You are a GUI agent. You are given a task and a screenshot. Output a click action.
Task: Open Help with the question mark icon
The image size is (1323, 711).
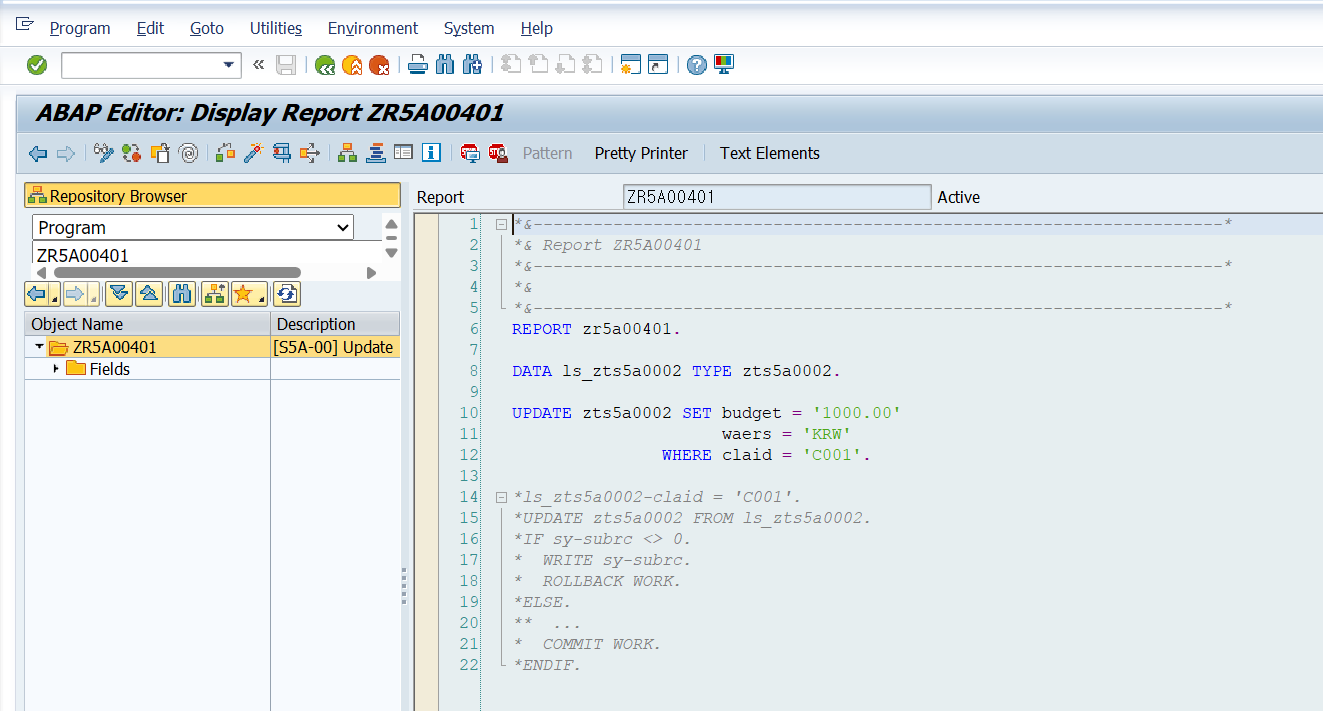click(697, 65)
